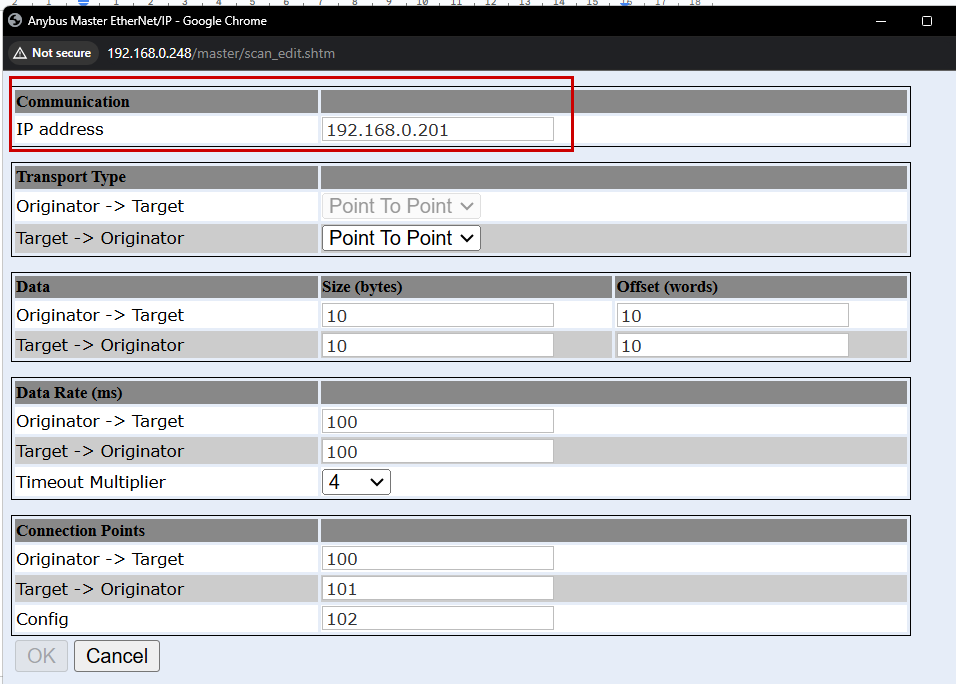
Task: Edit Target -> Originator data rate field
Action: click(x=437, y=451)
